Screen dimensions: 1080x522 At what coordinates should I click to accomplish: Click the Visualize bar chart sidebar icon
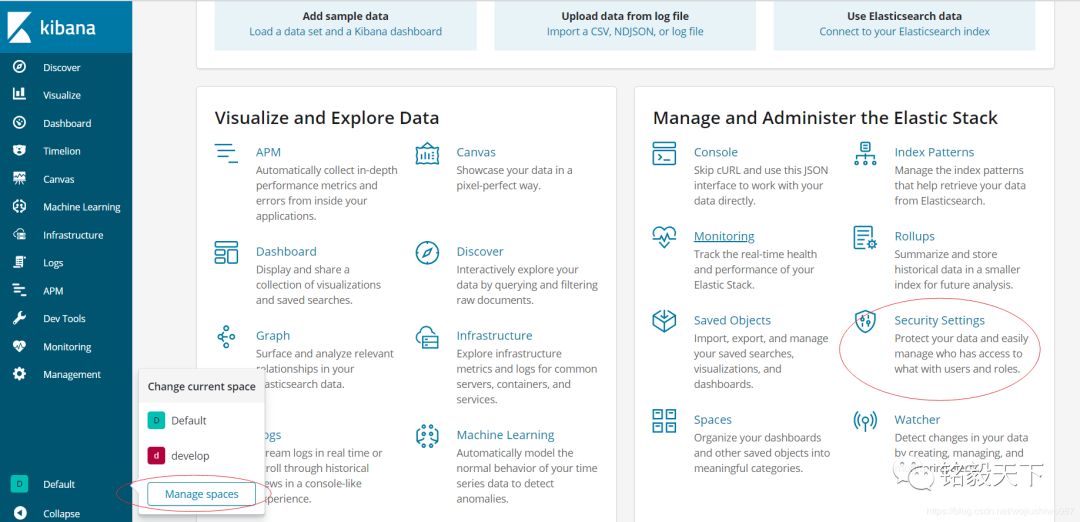19,94
